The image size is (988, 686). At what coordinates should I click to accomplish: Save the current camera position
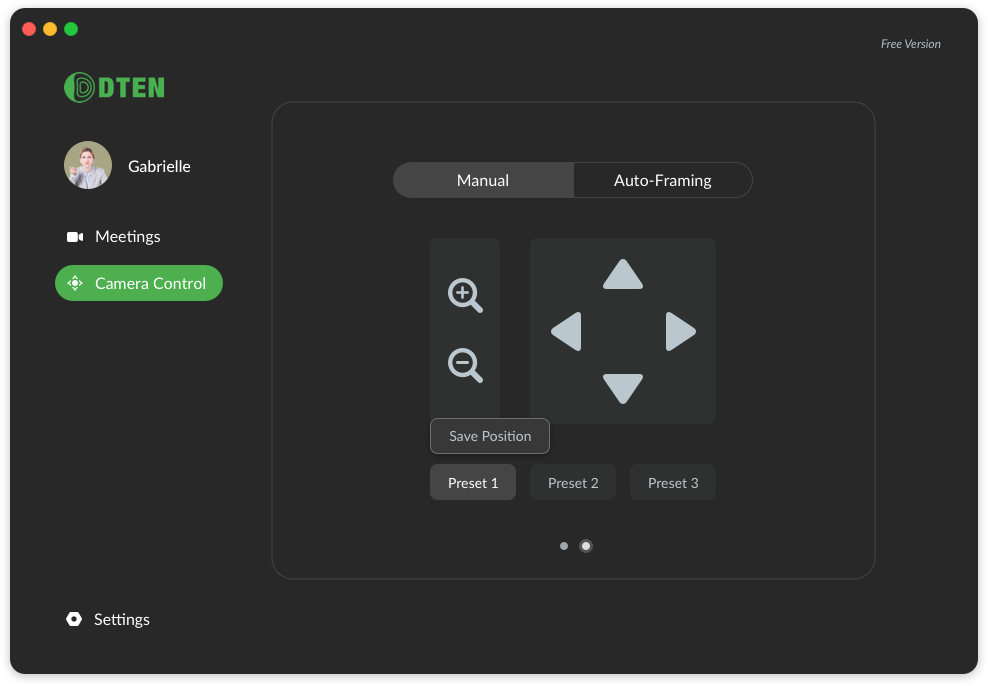489,436
